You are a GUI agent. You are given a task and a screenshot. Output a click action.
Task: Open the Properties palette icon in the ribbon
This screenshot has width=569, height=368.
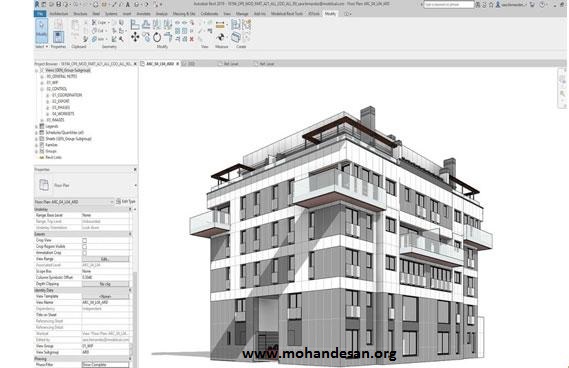(x=58, y=37)
